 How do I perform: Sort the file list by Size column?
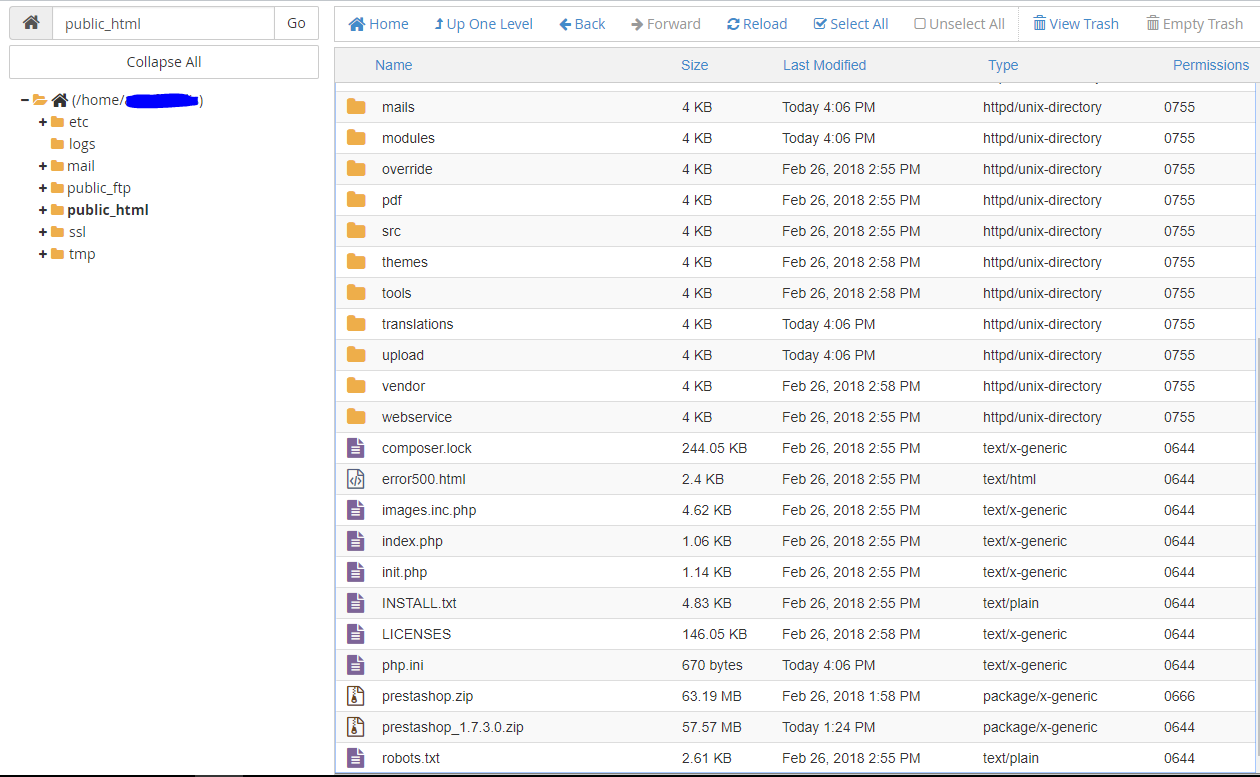pos(695,65)
